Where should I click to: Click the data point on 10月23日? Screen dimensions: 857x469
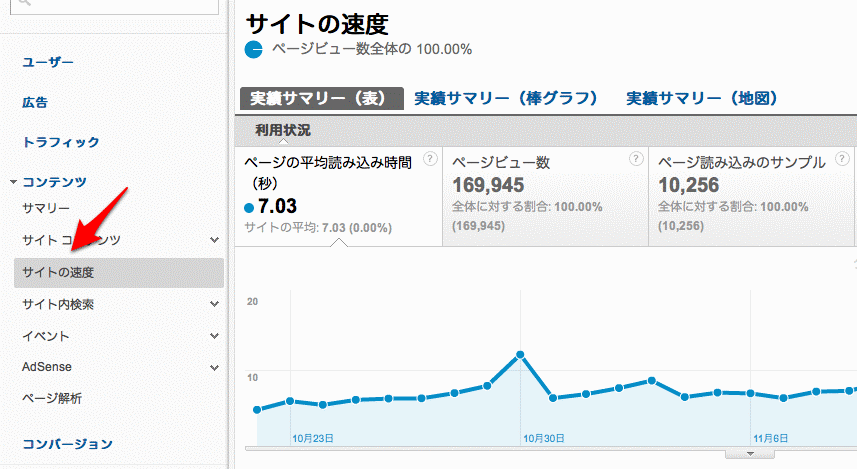[290, 401]
